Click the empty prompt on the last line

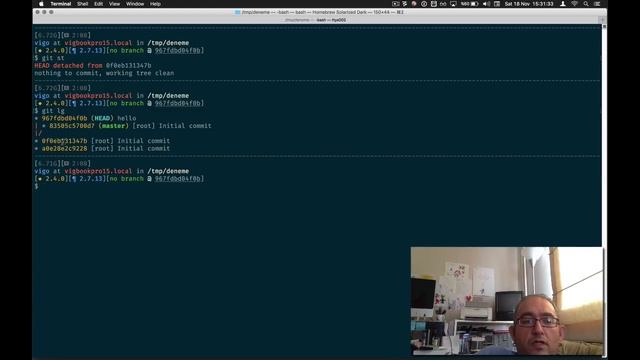pos(36,186)
